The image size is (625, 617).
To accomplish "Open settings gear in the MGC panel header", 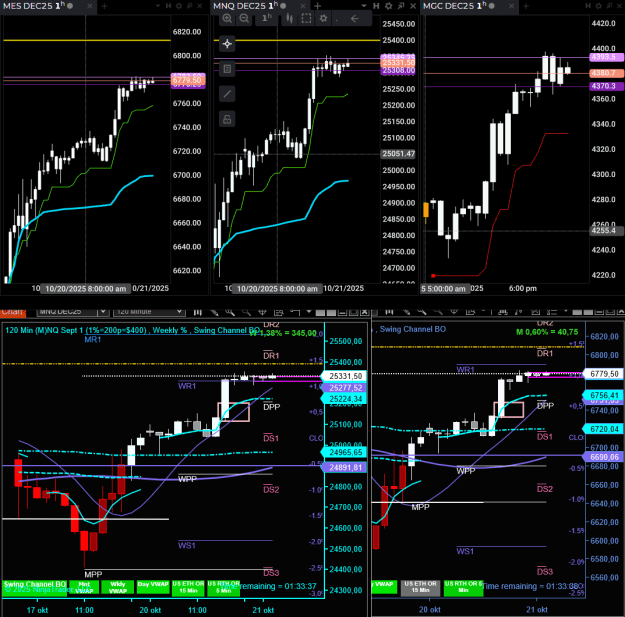I will [599, 6].
